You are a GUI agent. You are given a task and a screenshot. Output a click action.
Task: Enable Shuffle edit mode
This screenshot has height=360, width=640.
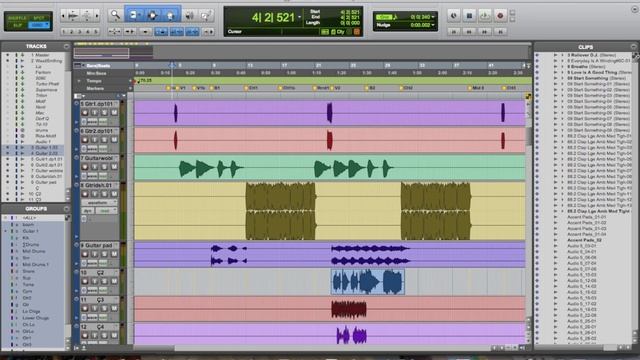click(16, 18)
